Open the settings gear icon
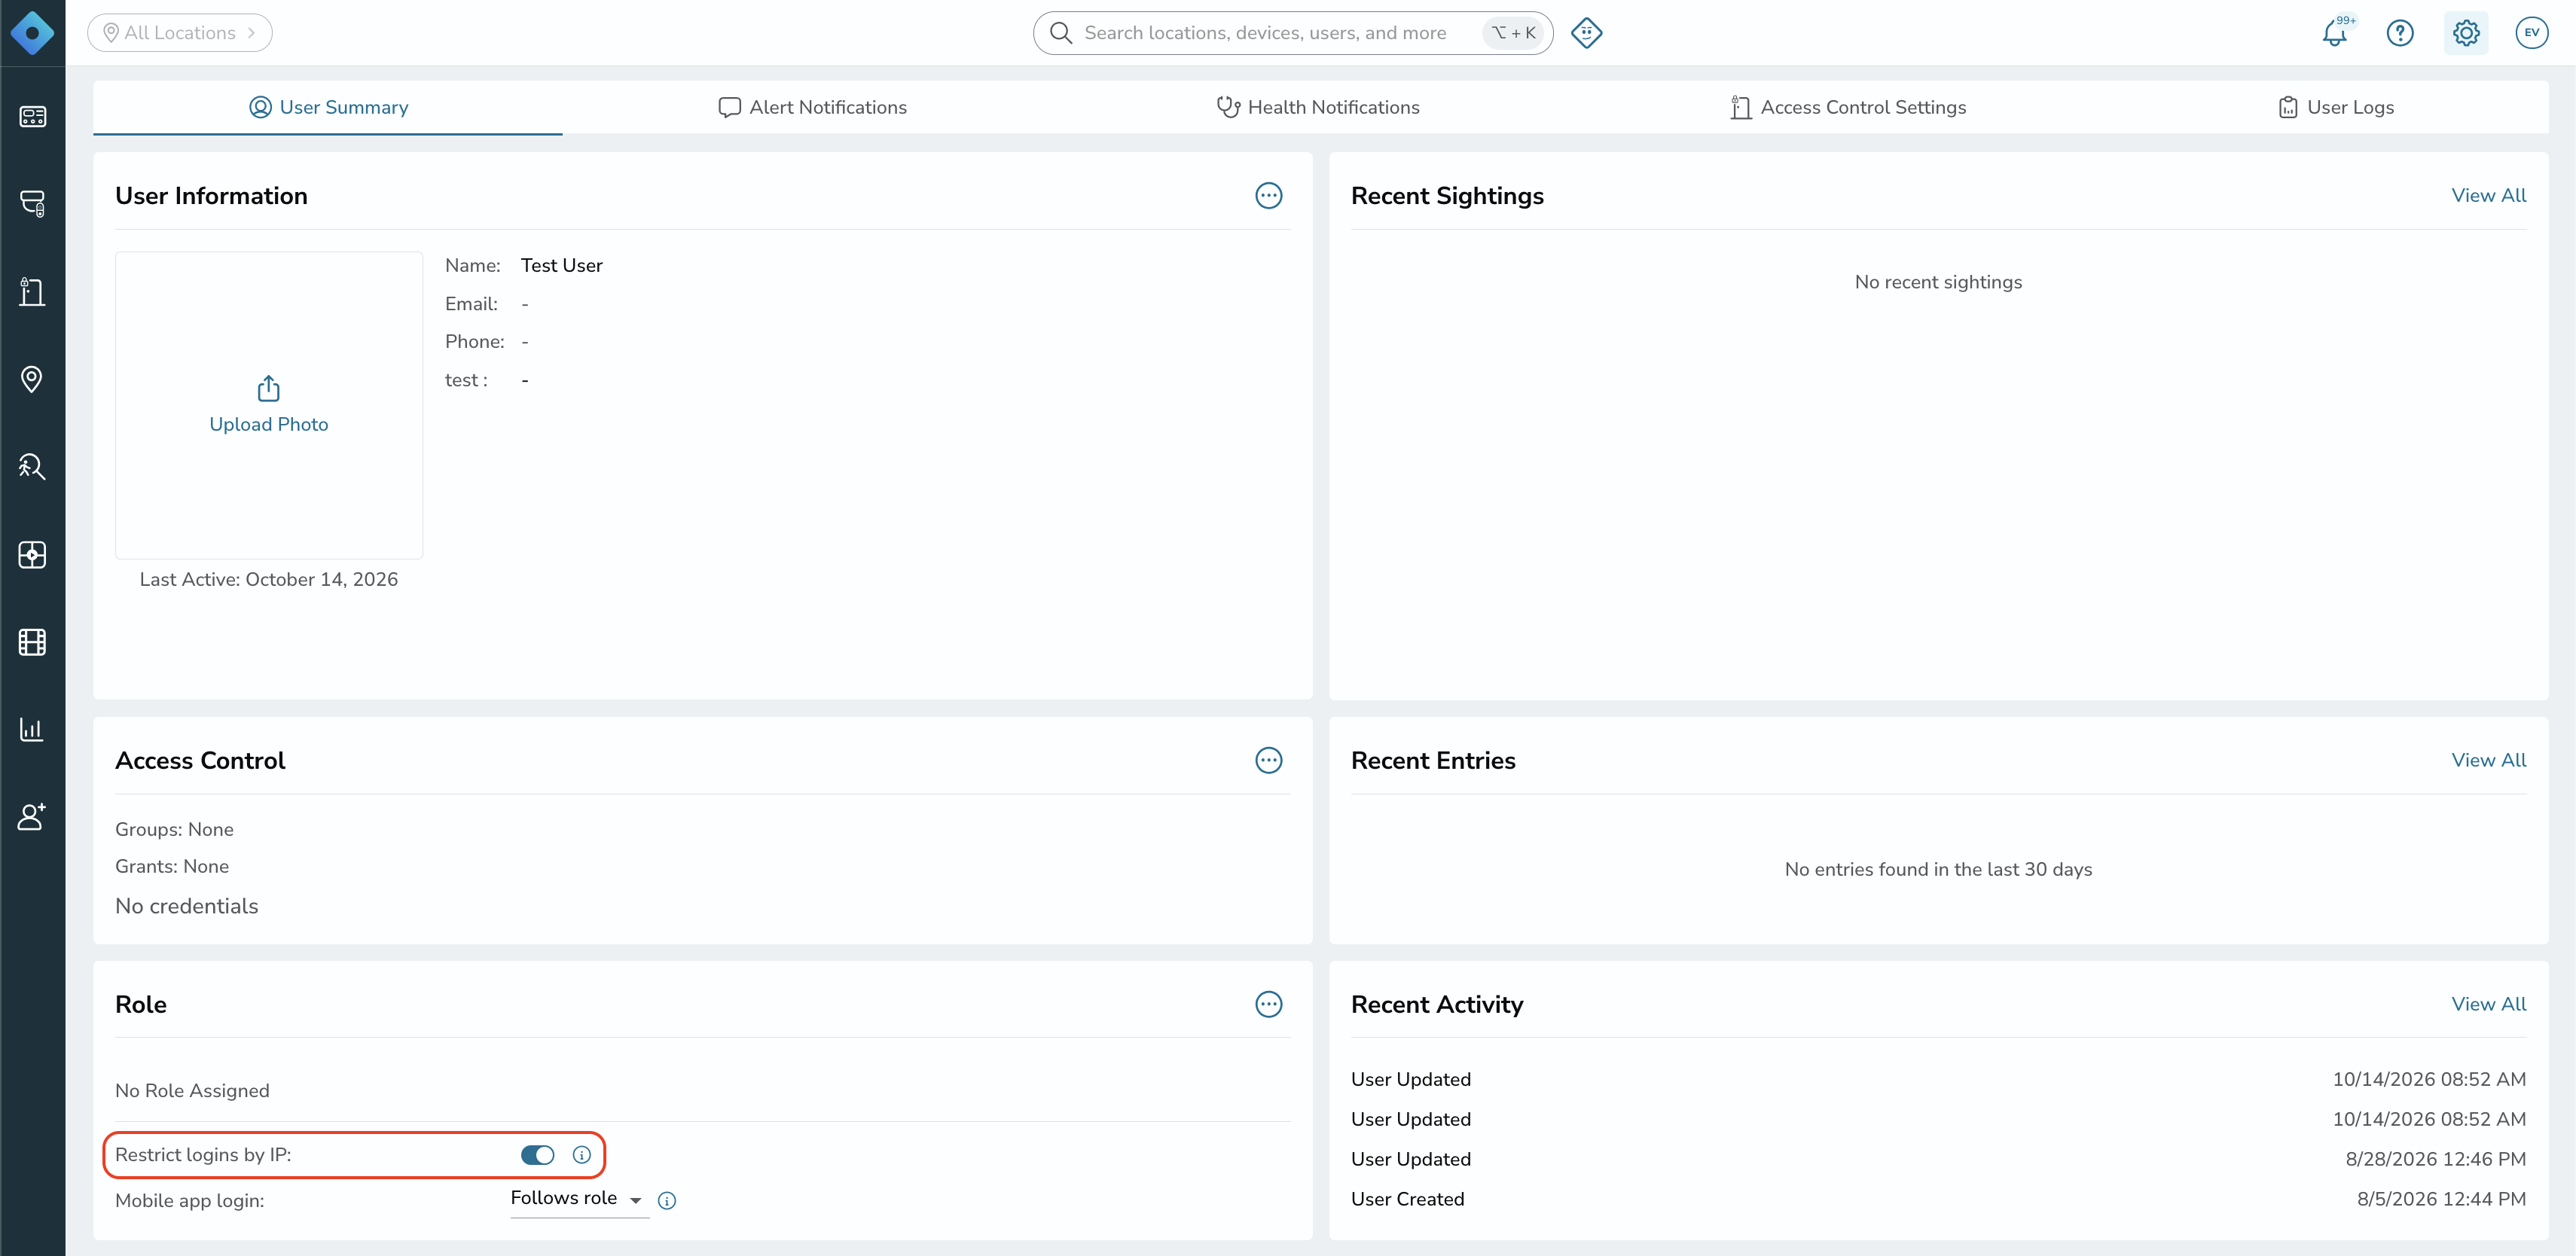The image size is (2576, 1256). (2466, 33)
